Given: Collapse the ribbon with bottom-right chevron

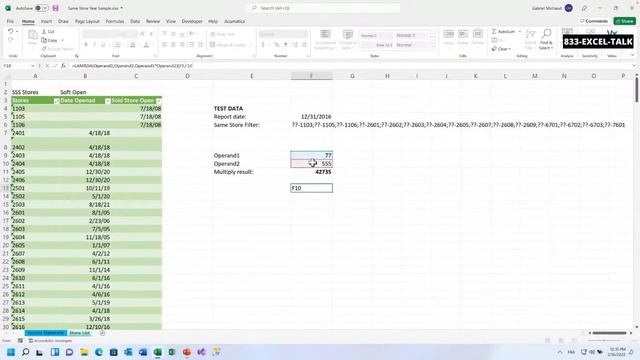Looking at the screenshot, I should [632, 56].
